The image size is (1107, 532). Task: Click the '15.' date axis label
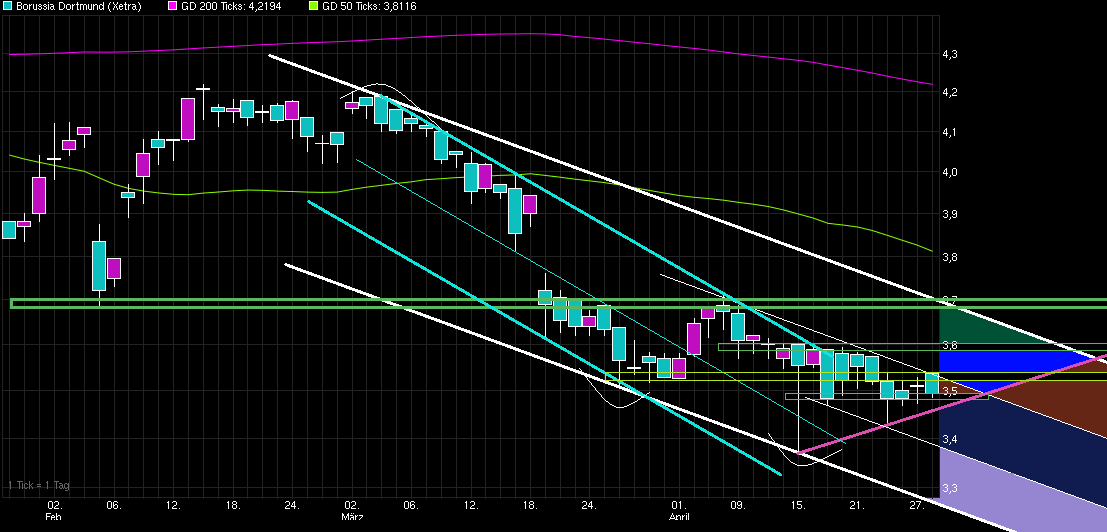pyautogui.click(x=798, y=506)
